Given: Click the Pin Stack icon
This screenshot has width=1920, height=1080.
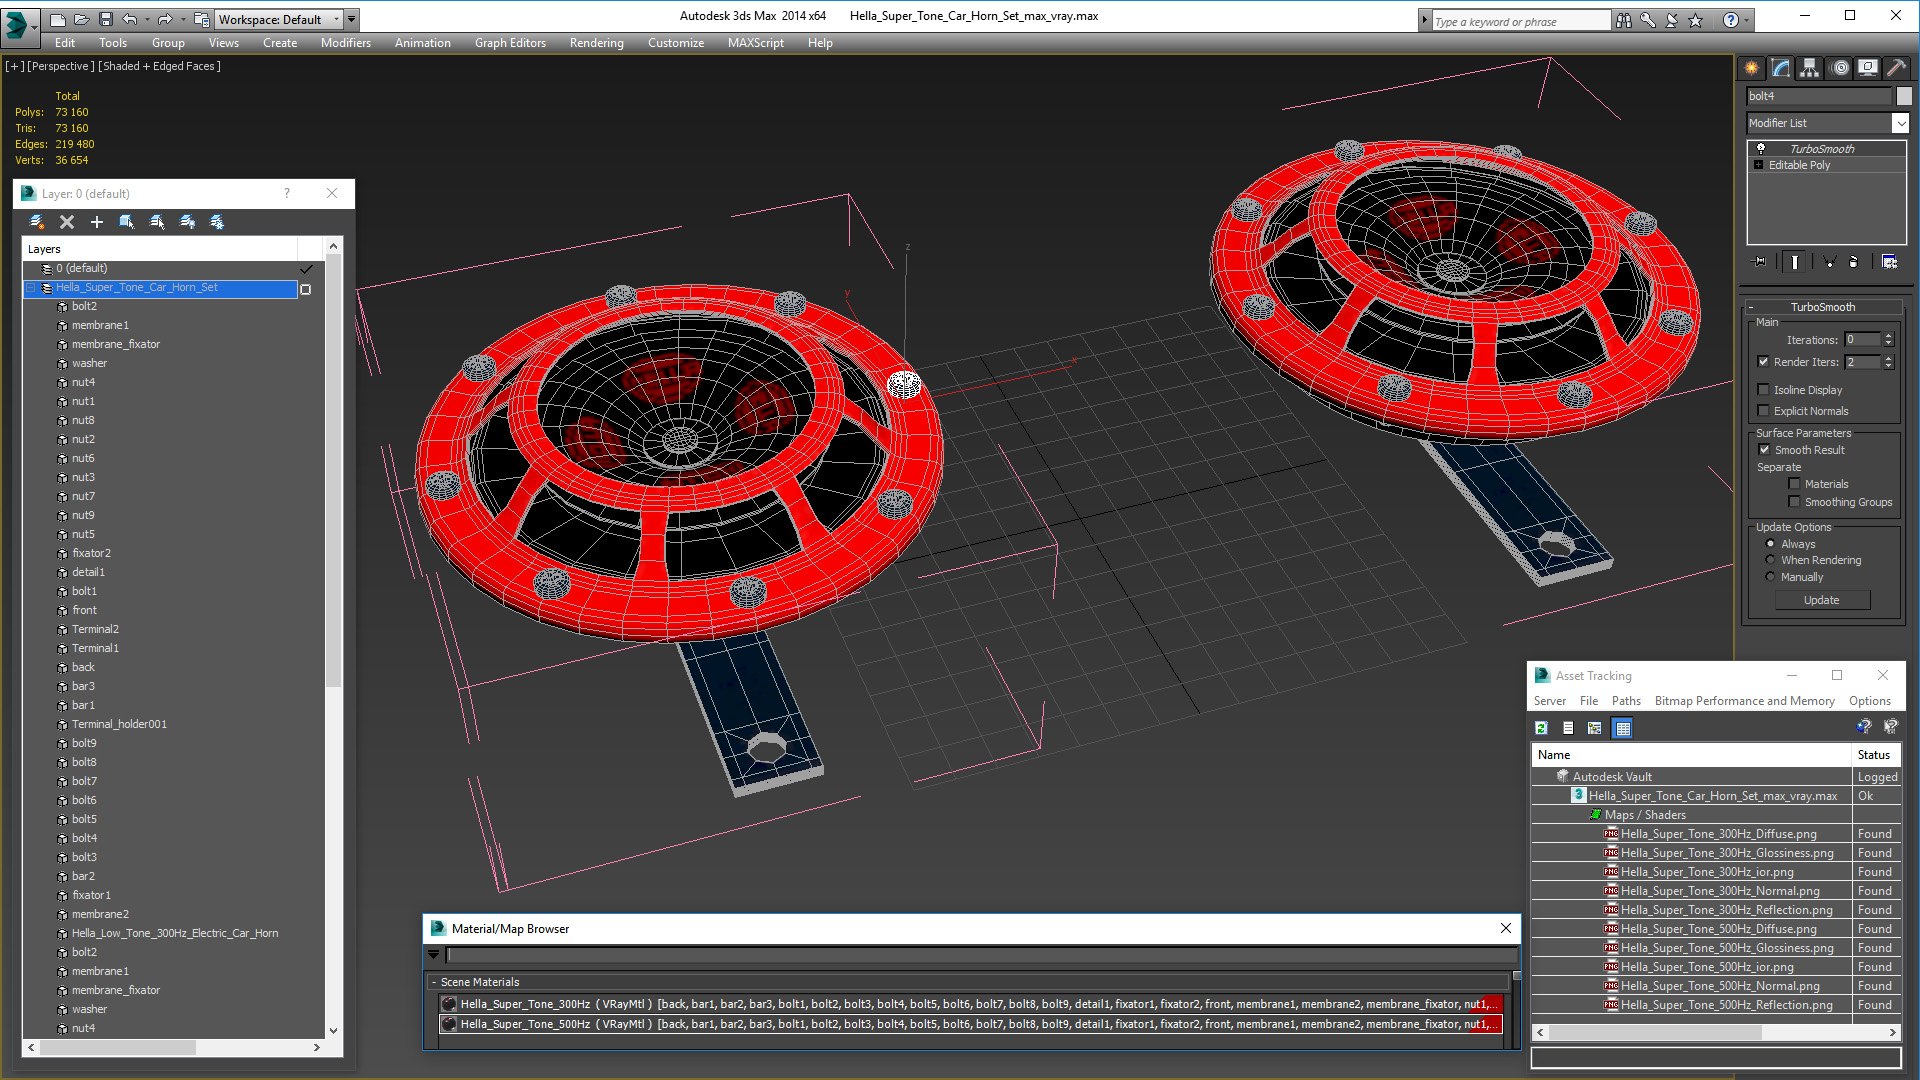Looking at the screenshot, I should pos(1760,261).
